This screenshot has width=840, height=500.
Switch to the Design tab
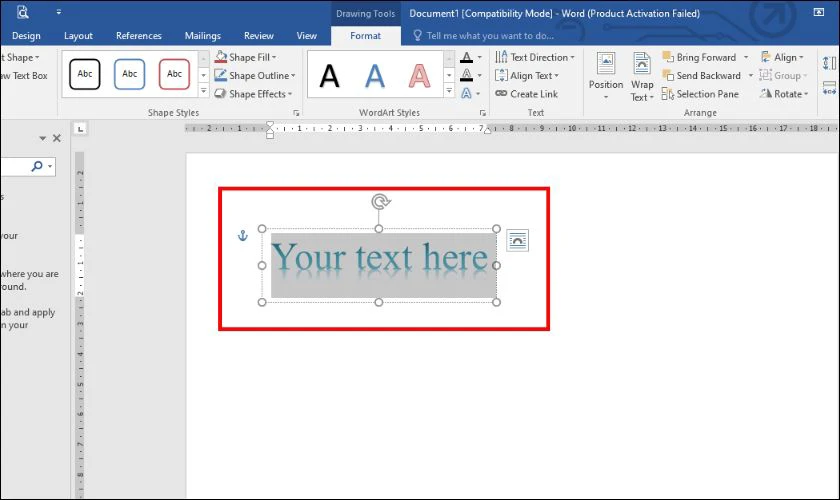point(26,36)
